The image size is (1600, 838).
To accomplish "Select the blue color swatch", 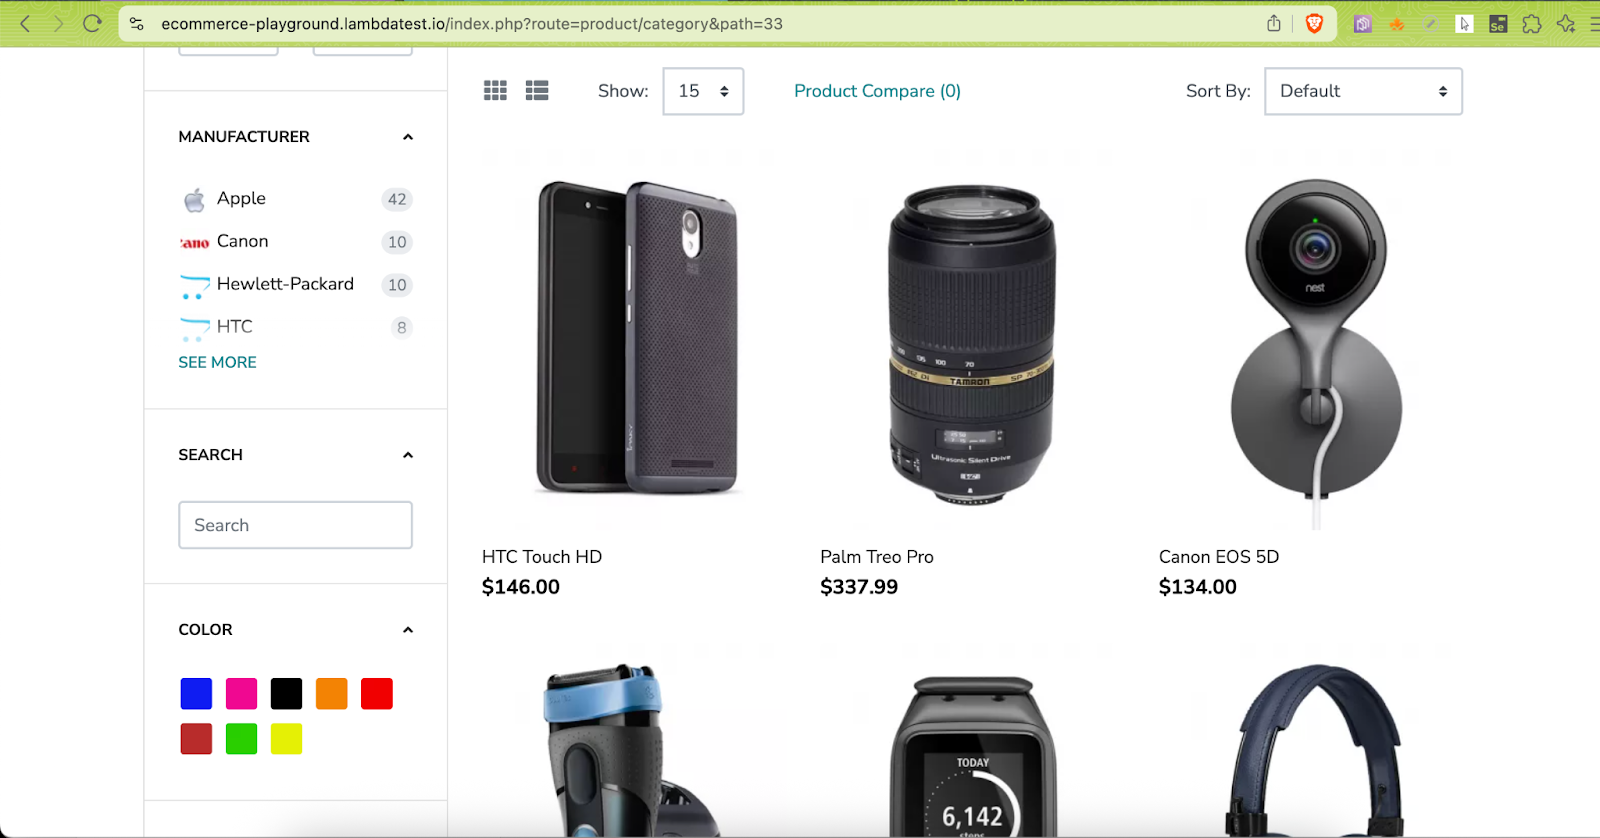I will (196, 694).
